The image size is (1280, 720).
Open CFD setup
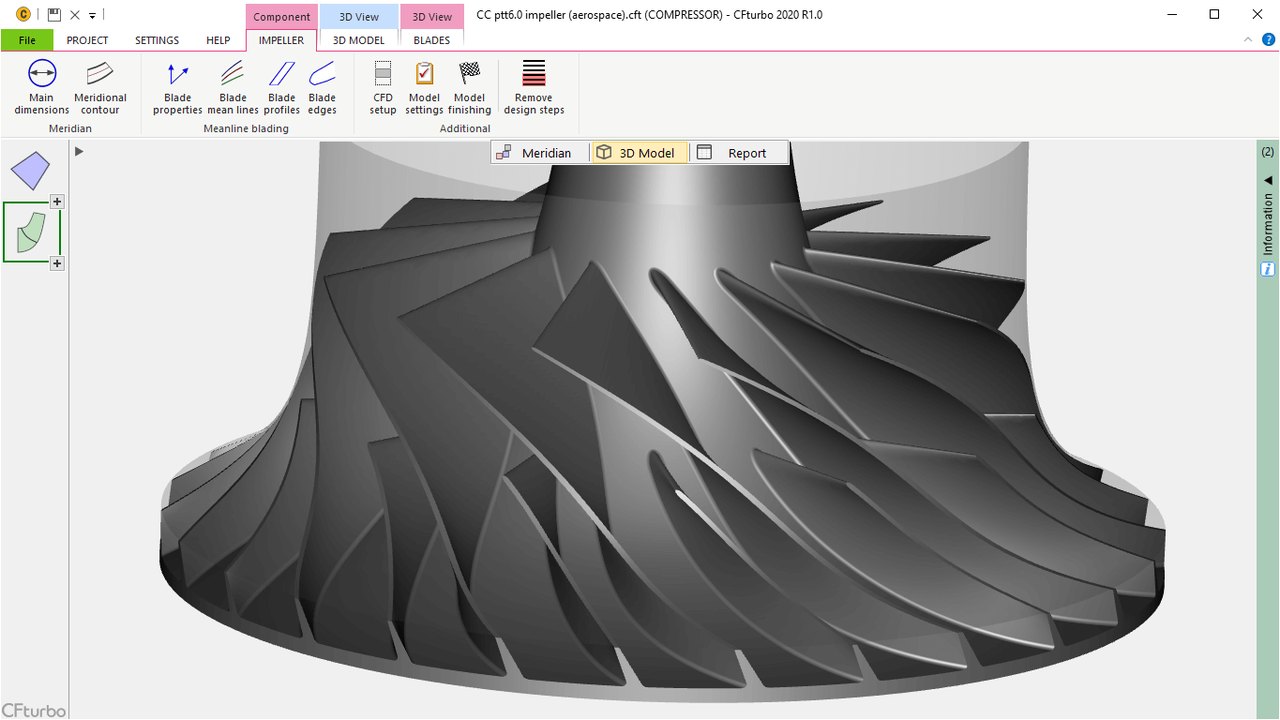pos(383,87)
